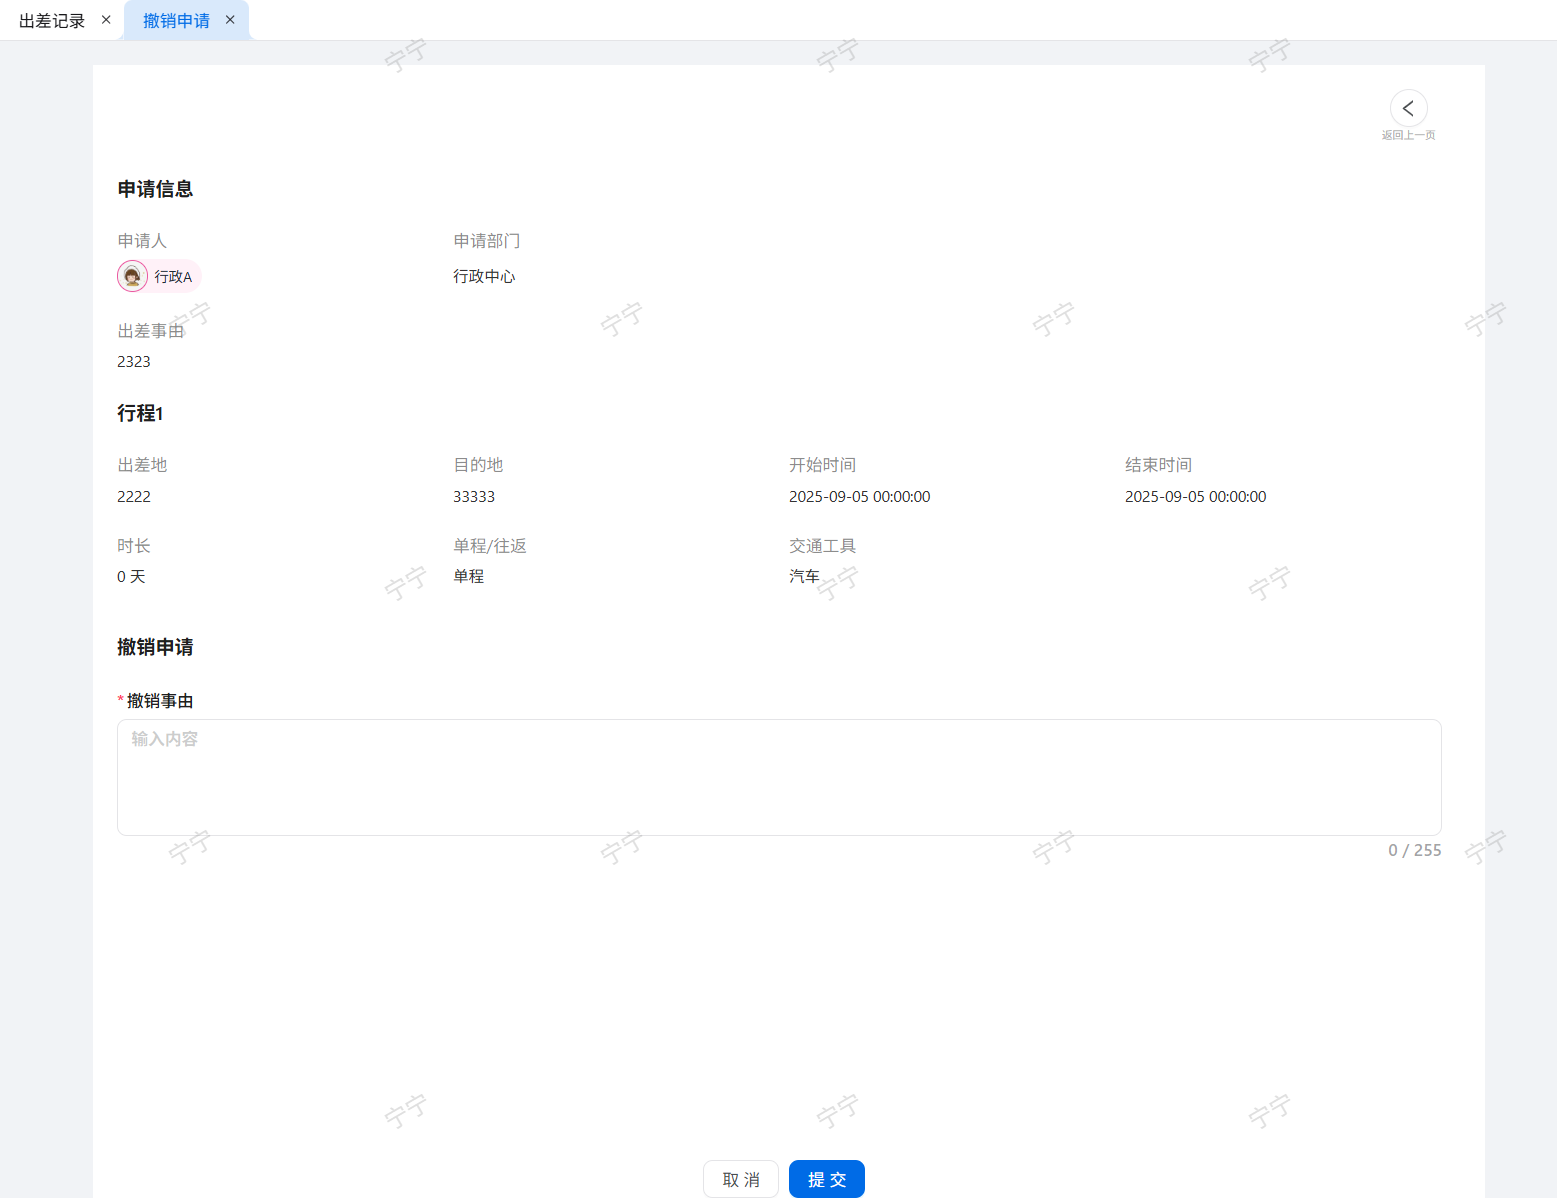
Task: Click the 结束时间 date value
Action: coord(1195,497)
